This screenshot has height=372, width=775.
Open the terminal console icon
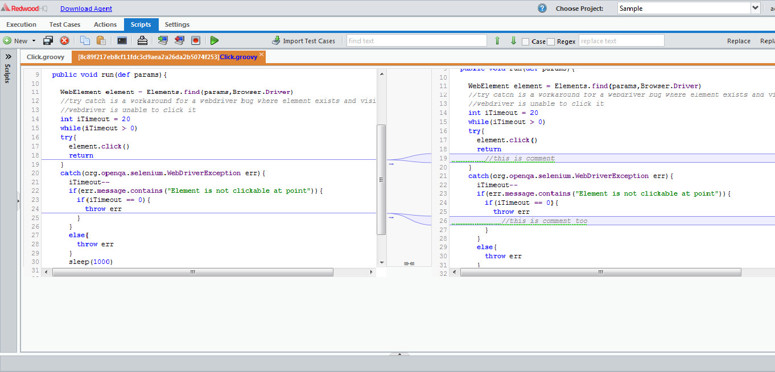[122, 41]
